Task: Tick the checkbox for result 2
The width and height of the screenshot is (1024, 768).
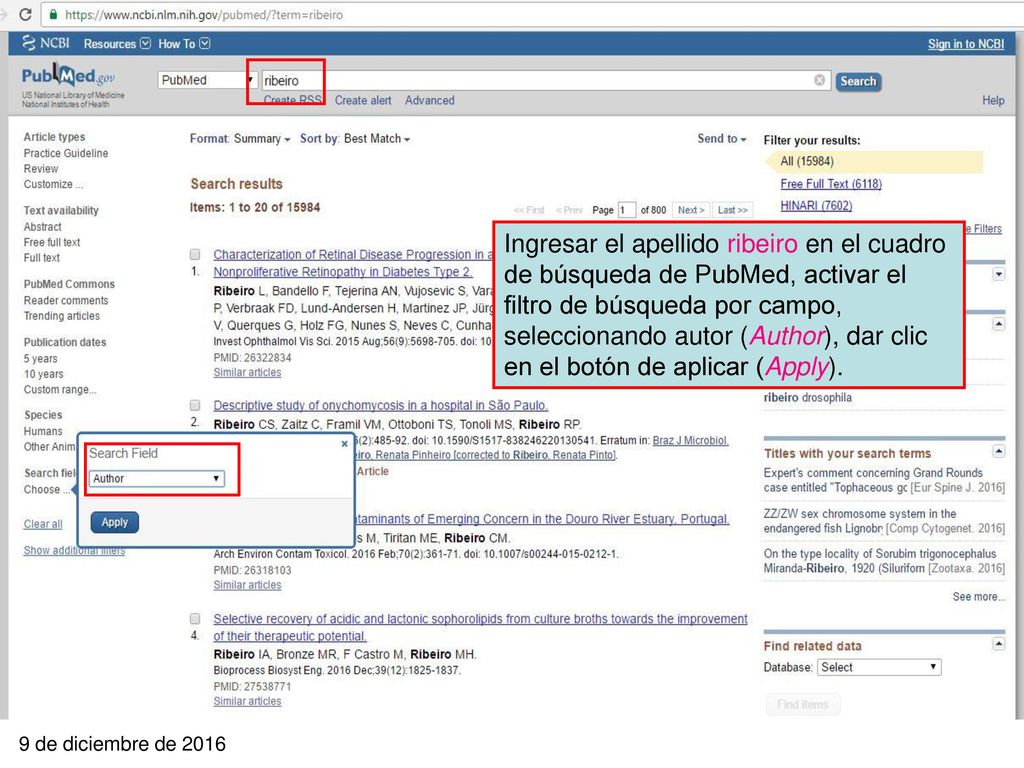Action: [195, 405]
